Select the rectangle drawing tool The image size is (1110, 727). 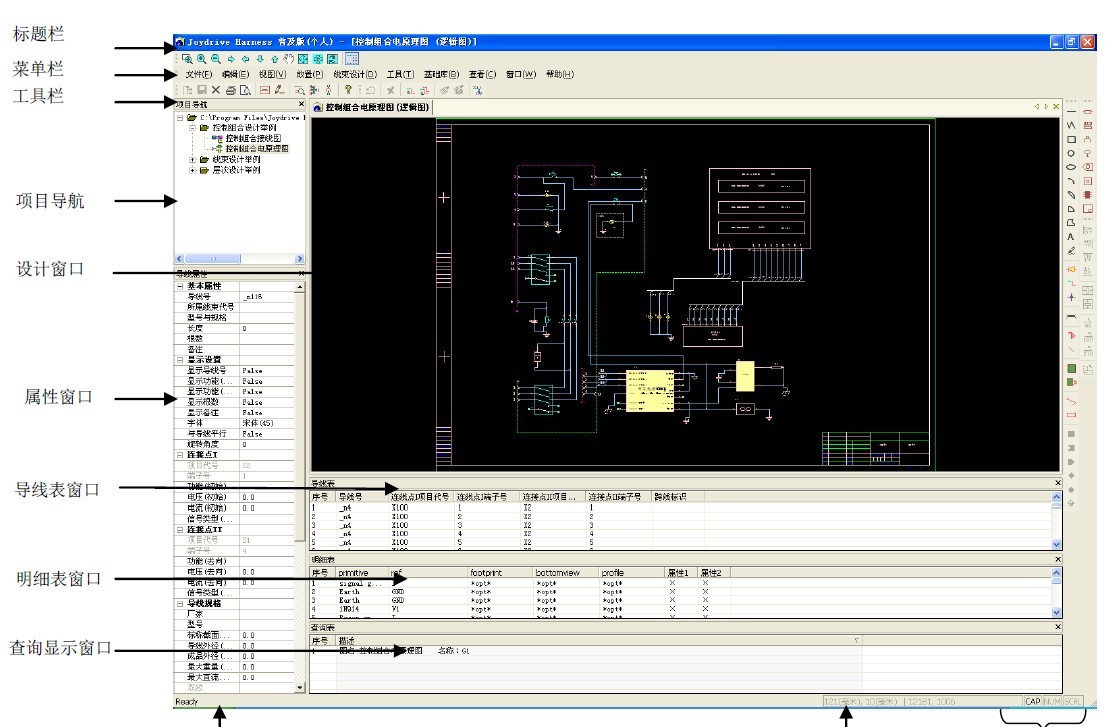tap(1071, 140)
